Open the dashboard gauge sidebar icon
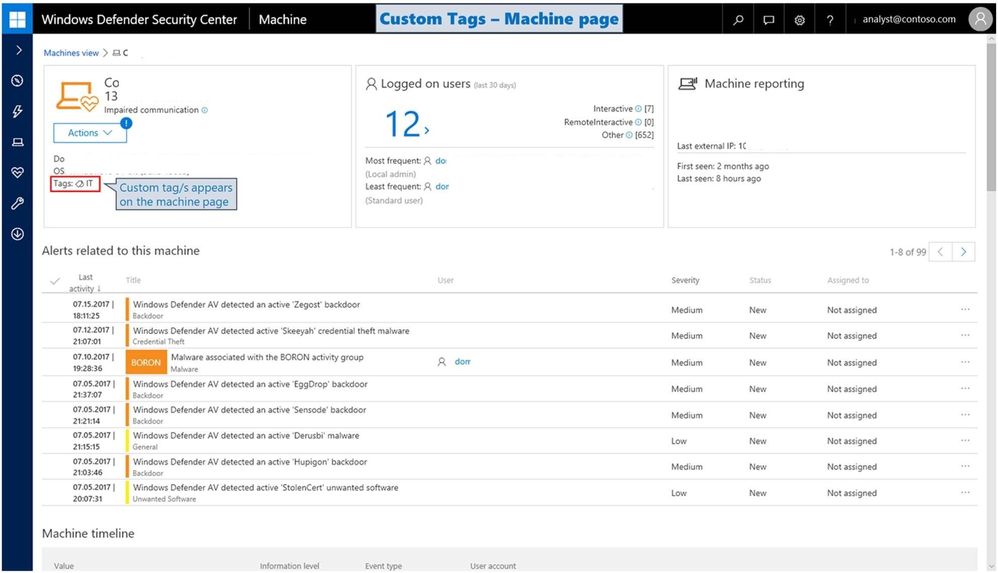Viewport: 998px width, 573px height. [x=17, y=81]
